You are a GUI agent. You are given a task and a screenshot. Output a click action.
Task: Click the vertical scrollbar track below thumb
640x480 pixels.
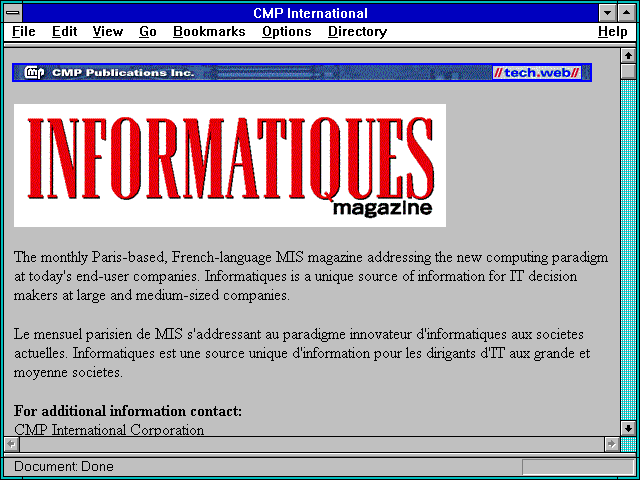628,250
